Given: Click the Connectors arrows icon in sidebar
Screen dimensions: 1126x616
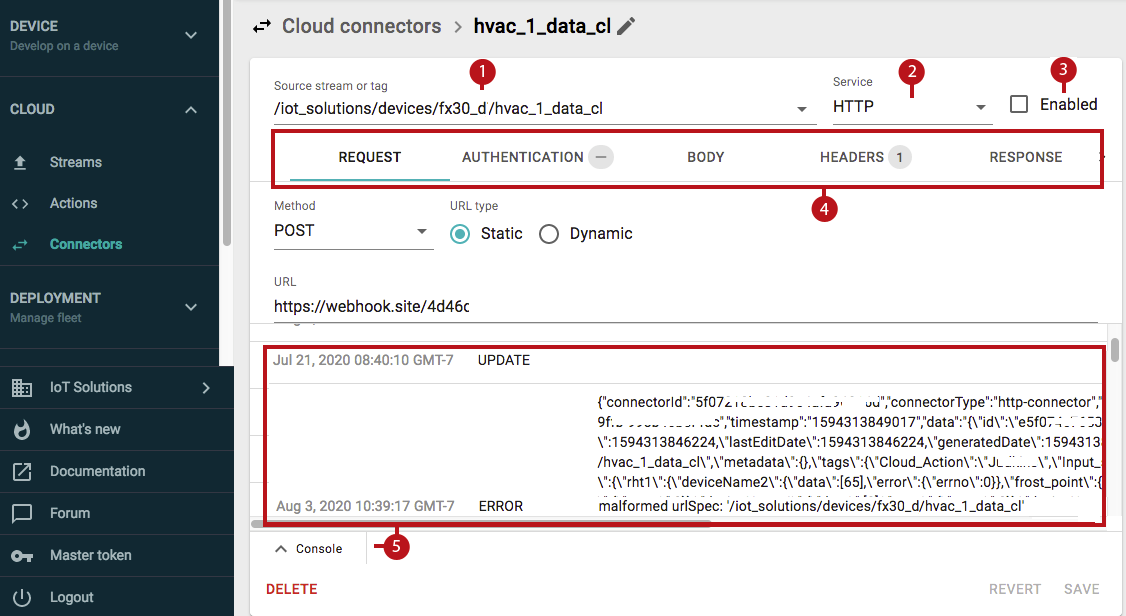Looking at the screenshot, I should [x=20, y=245].
